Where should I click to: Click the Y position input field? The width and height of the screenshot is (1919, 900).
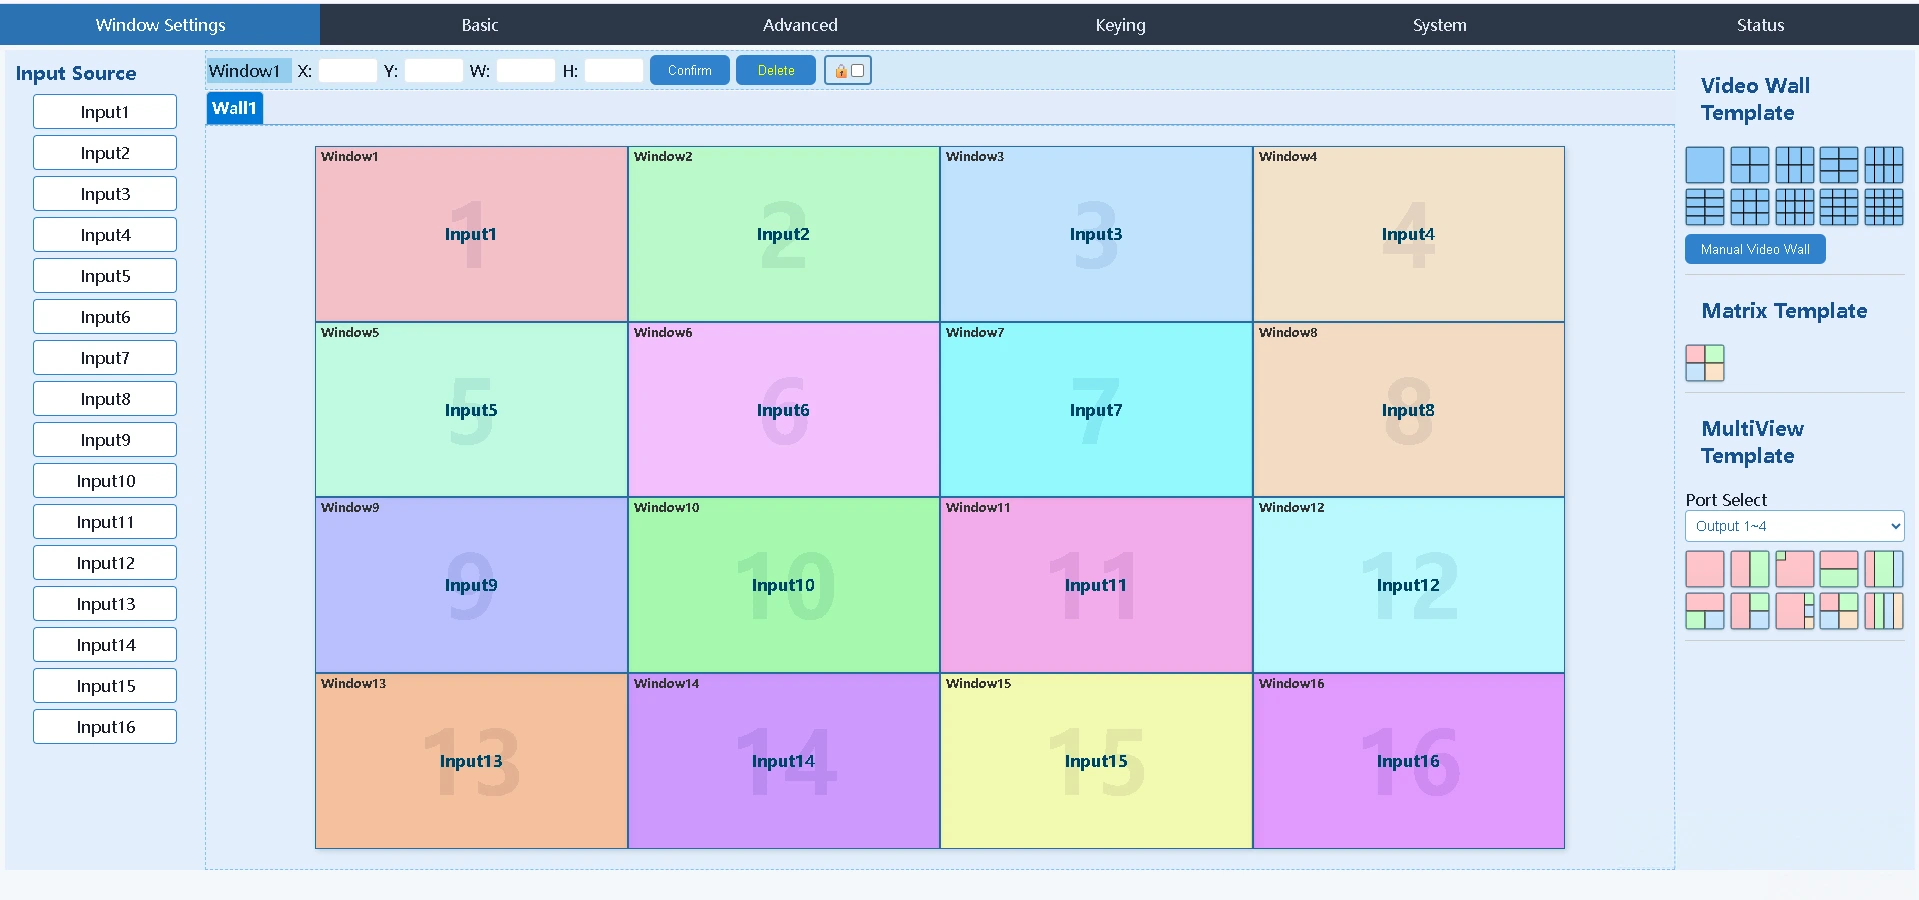[x=434, y=71]
